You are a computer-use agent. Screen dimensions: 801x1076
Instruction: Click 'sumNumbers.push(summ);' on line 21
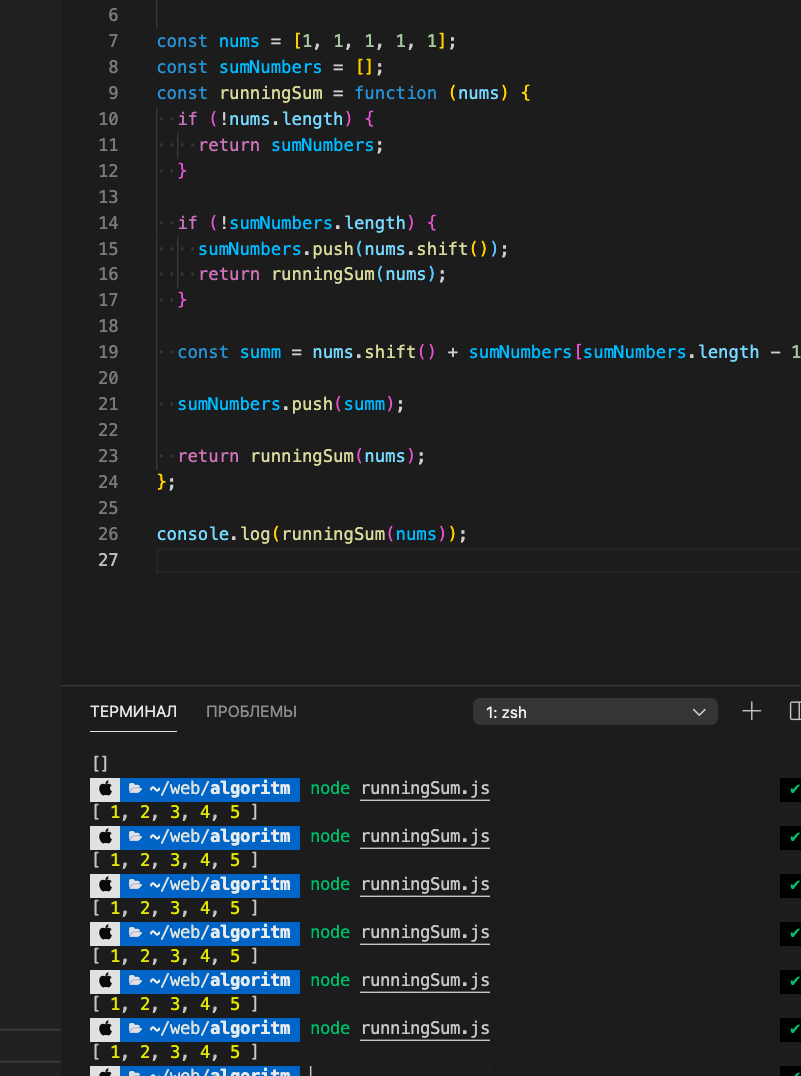[x=291, y=404]
